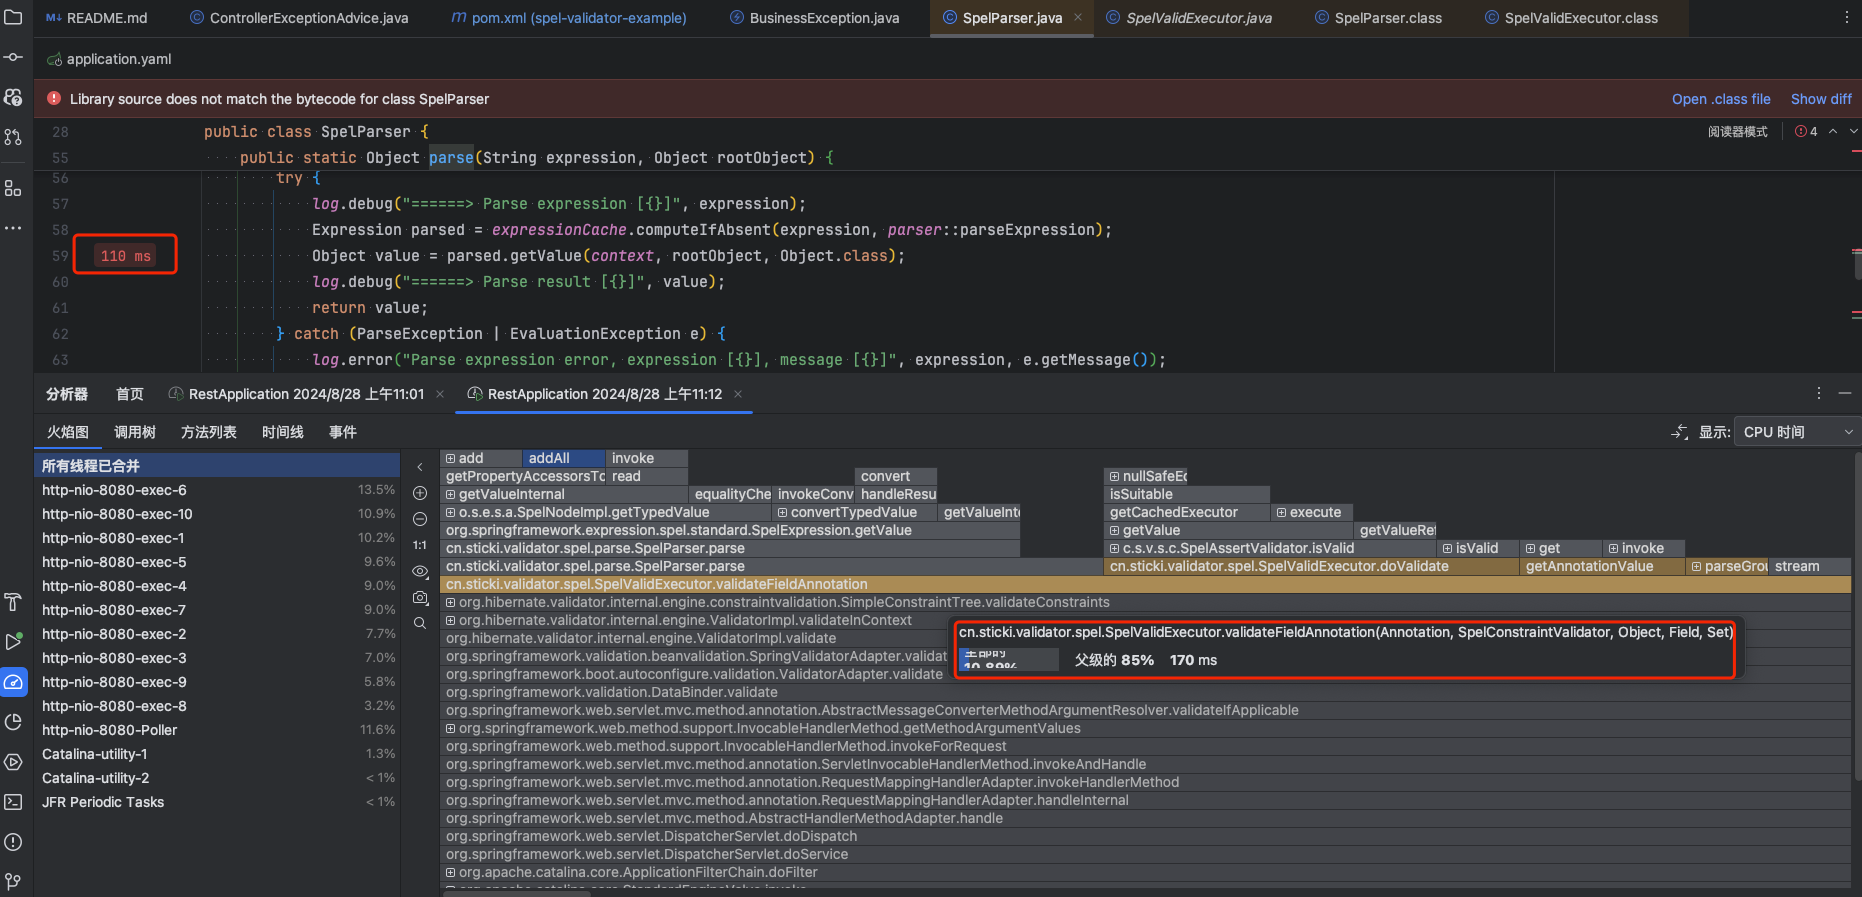Image resolution: width=1862 pixels, height=897 pixels.
Task: Capture flame graph image with camera icon
Action: point(420,597)
